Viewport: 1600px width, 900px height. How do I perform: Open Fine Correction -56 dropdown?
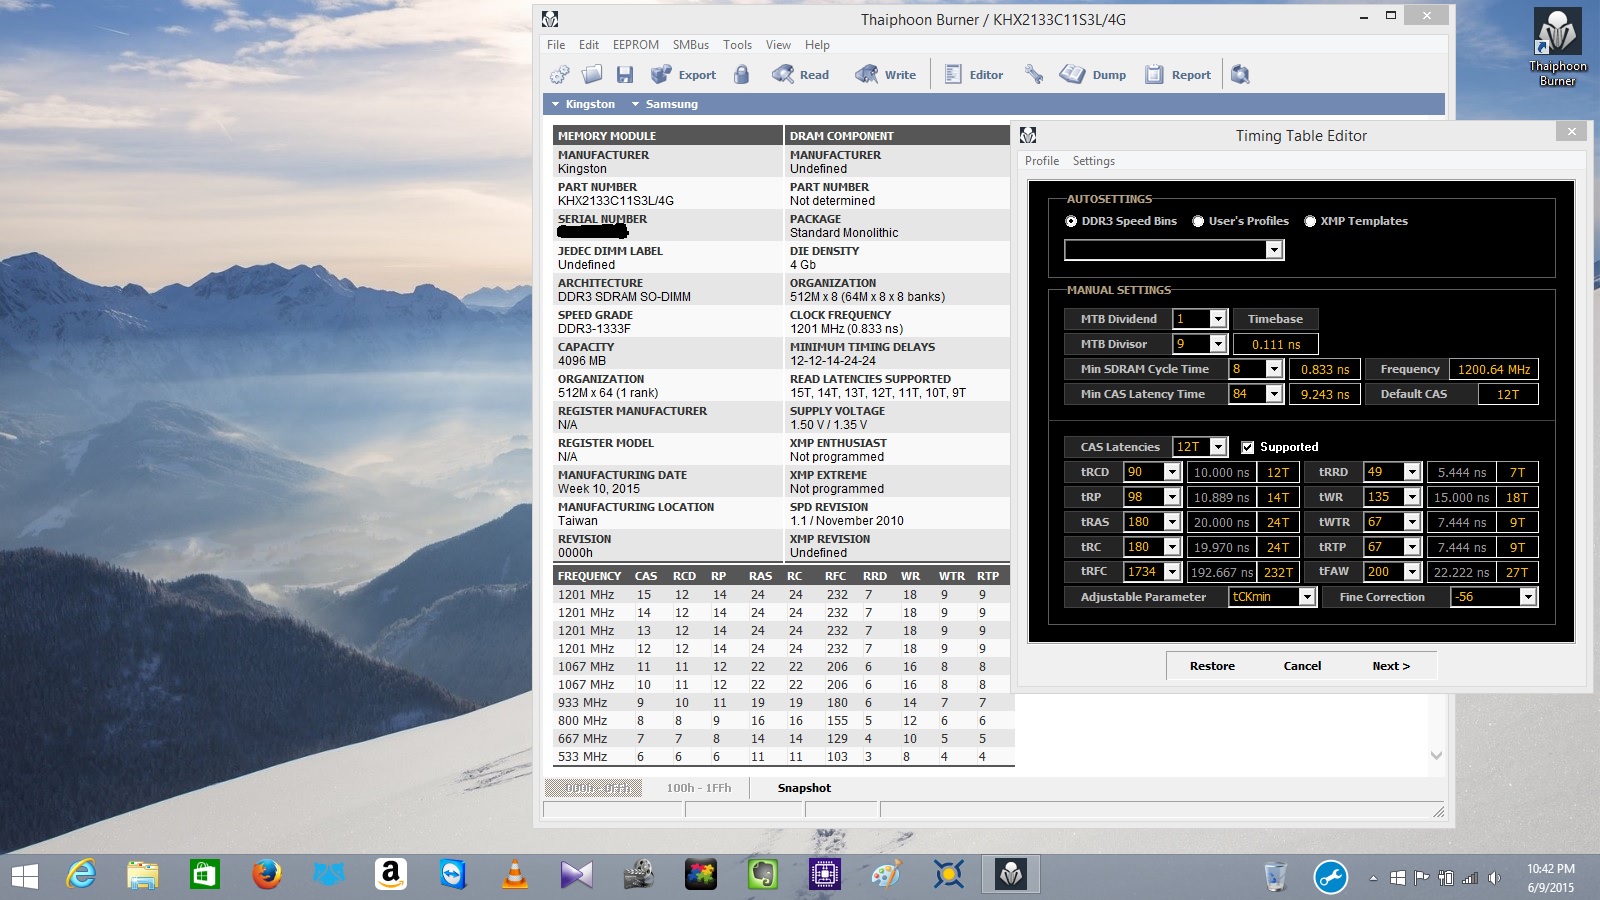[x=1527, y=597]
